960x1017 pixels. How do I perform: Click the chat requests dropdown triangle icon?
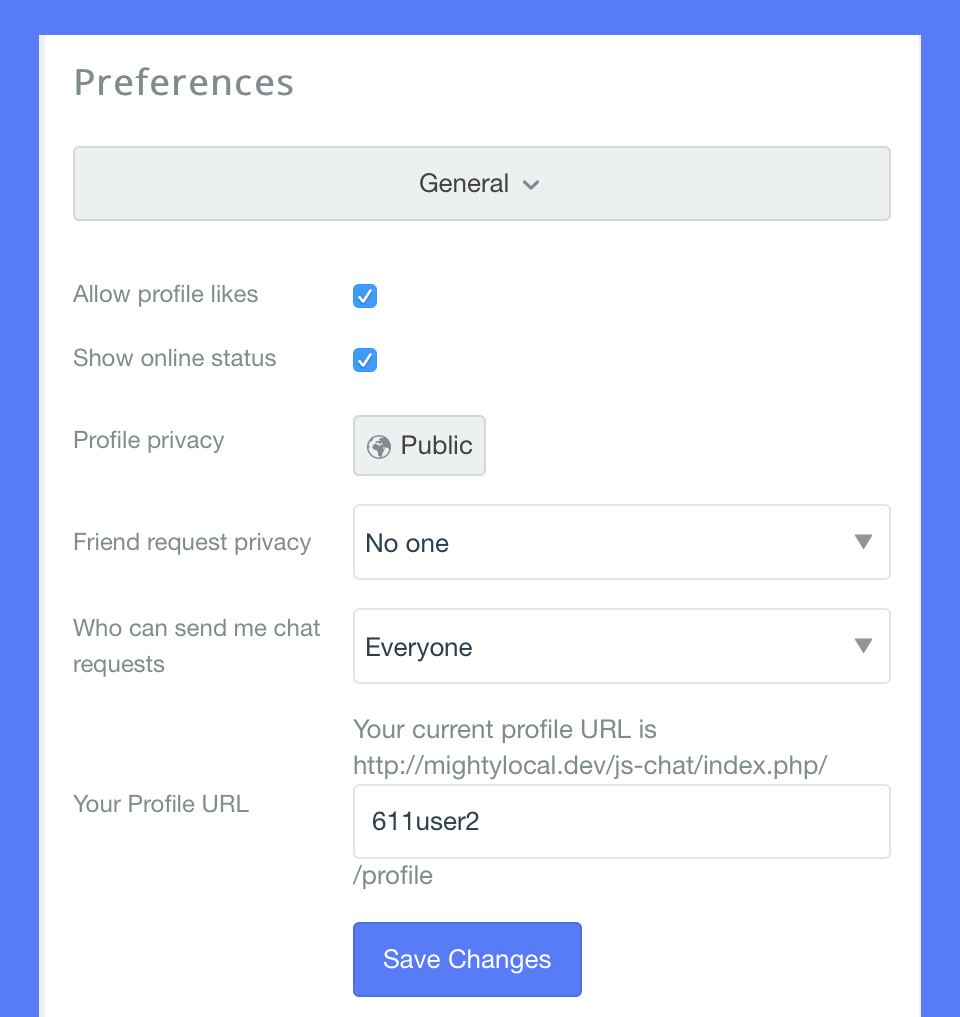point(864,646)
